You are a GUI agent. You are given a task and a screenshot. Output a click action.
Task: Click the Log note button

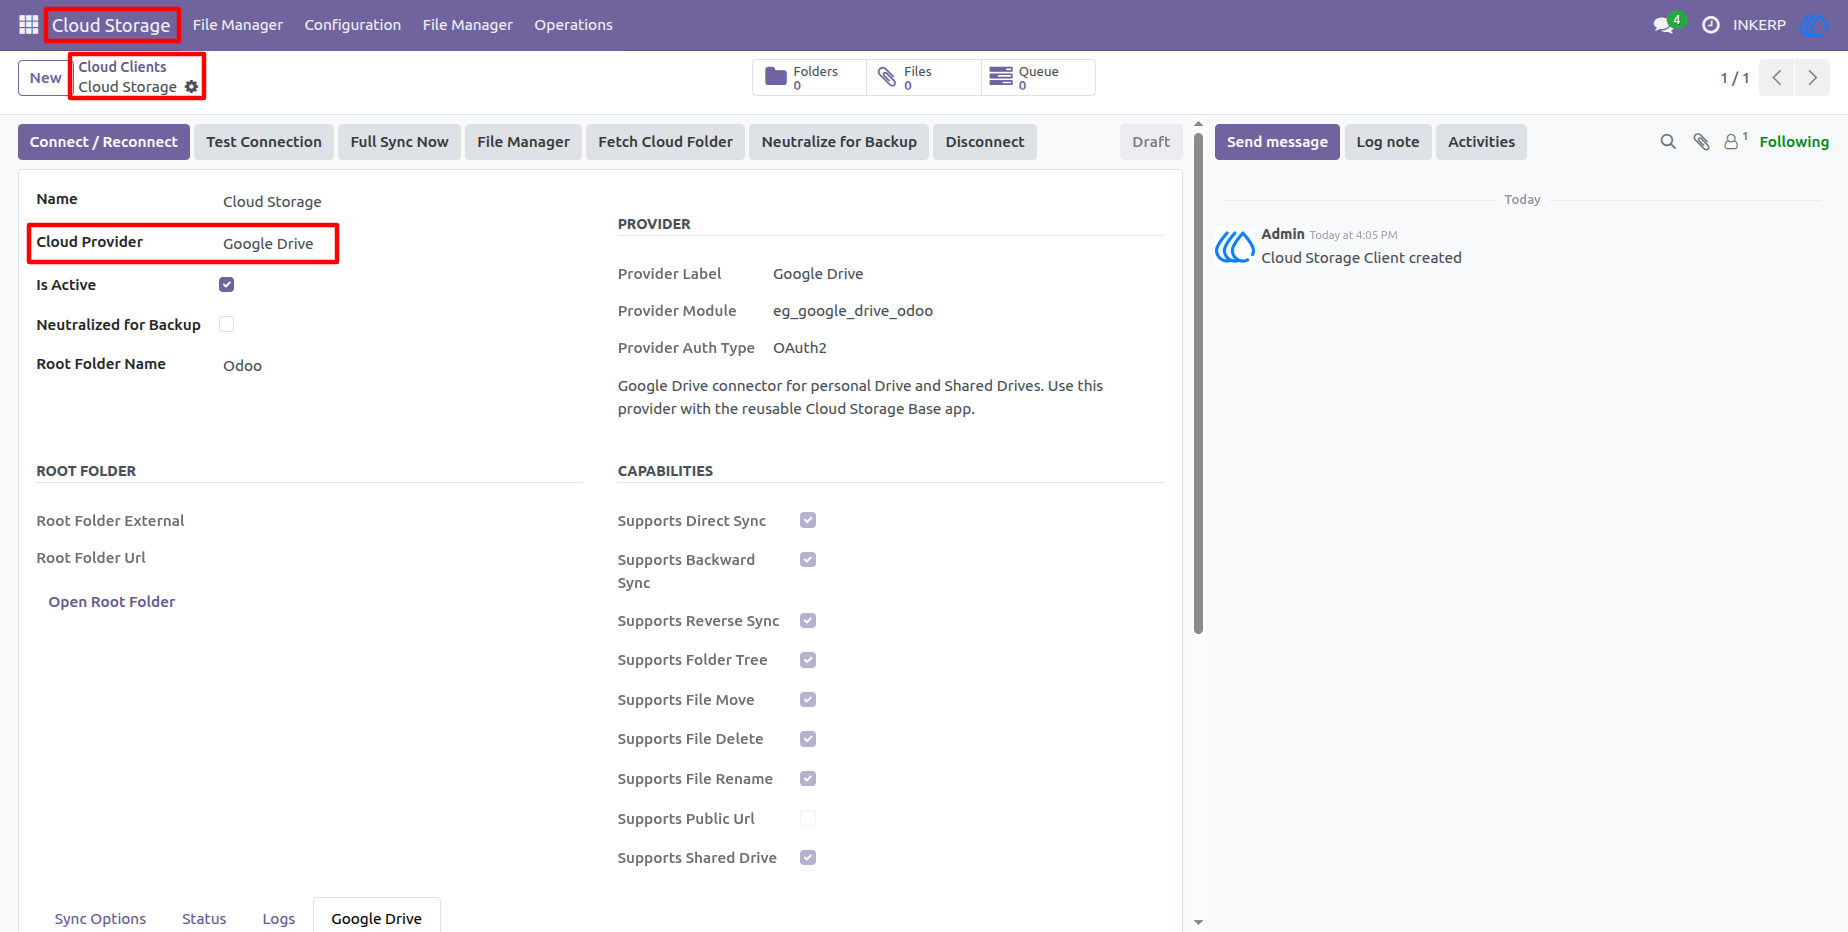pyautogui.click(x=1388, y=142)
